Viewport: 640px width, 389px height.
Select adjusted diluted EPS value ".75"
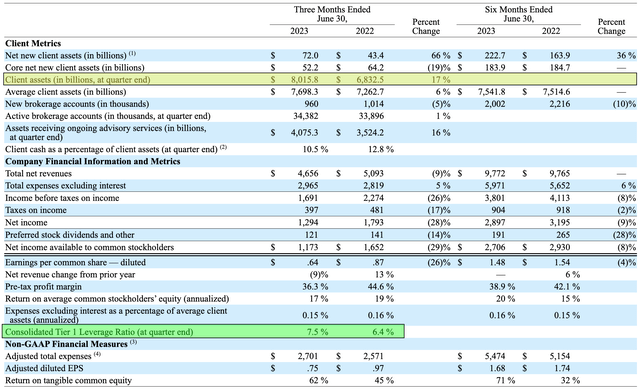tap(312, 368)
